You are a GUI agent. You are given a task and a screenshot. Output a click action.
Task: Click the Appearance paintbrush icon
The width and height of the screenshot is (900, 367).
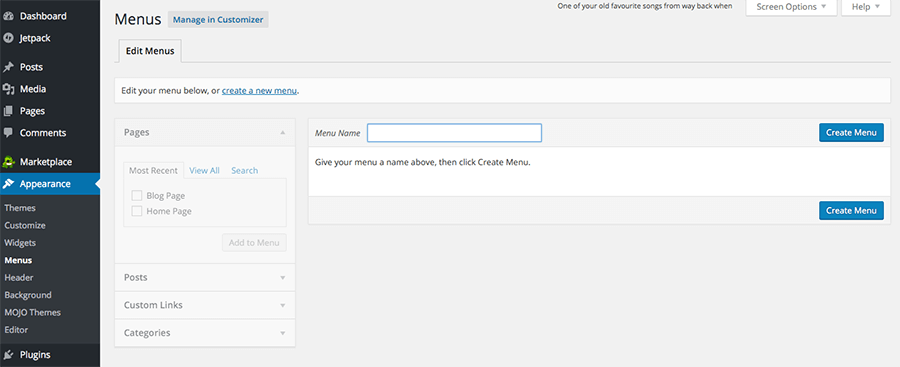coord(8,184)
